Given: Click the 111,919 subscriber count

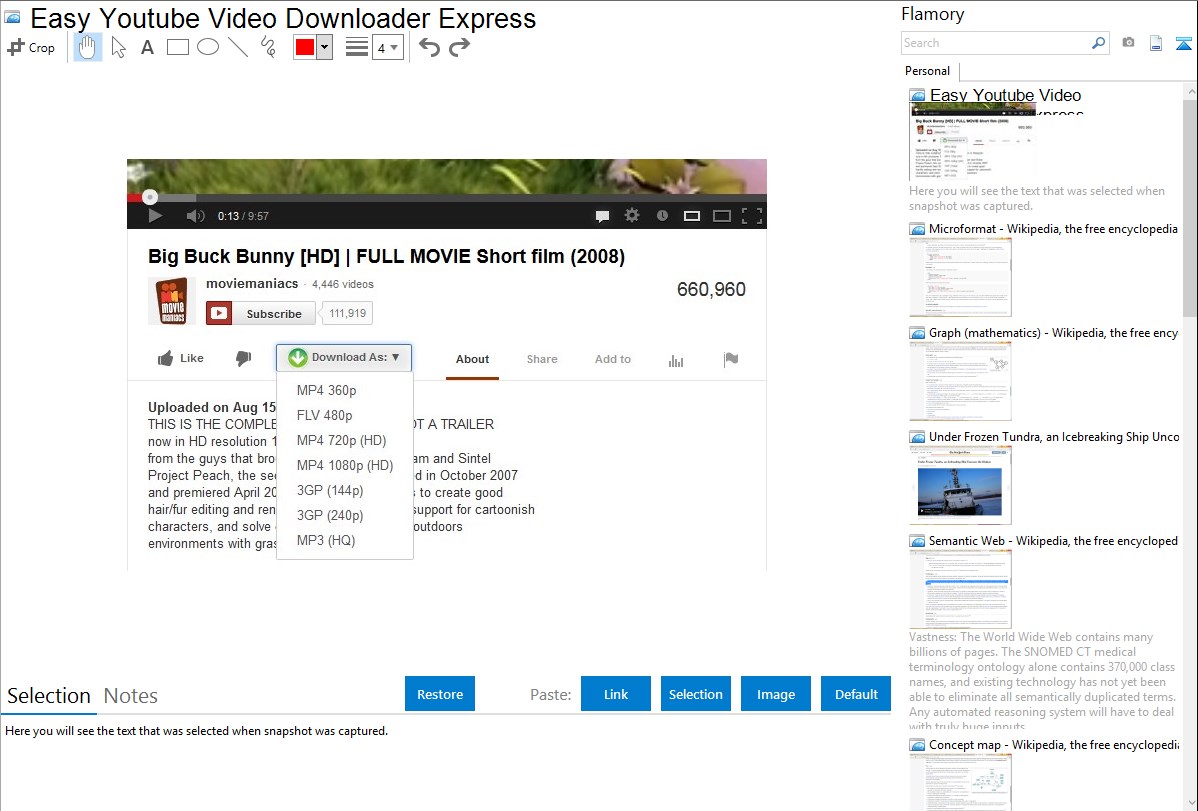Looking at the screenshot, I should pos(347,313).
